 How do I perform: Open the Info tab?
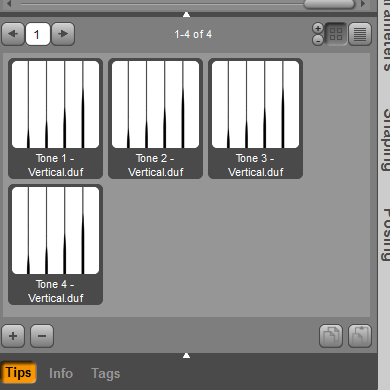(61, 373)
